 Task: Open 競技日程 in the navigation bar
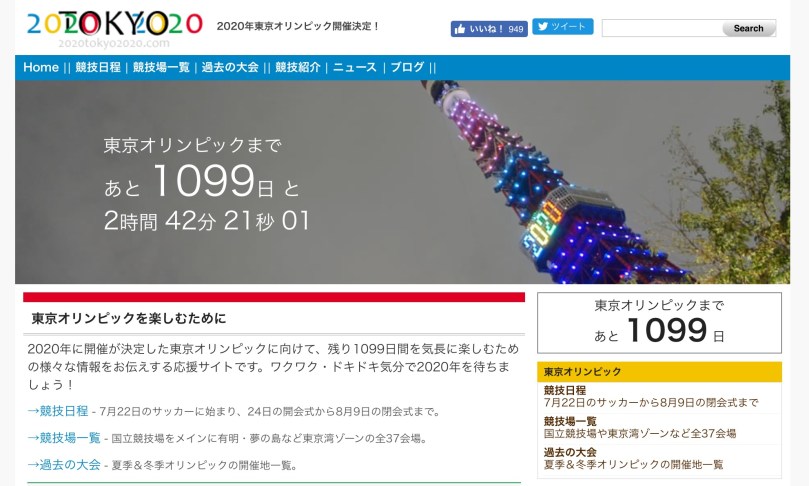98,67
